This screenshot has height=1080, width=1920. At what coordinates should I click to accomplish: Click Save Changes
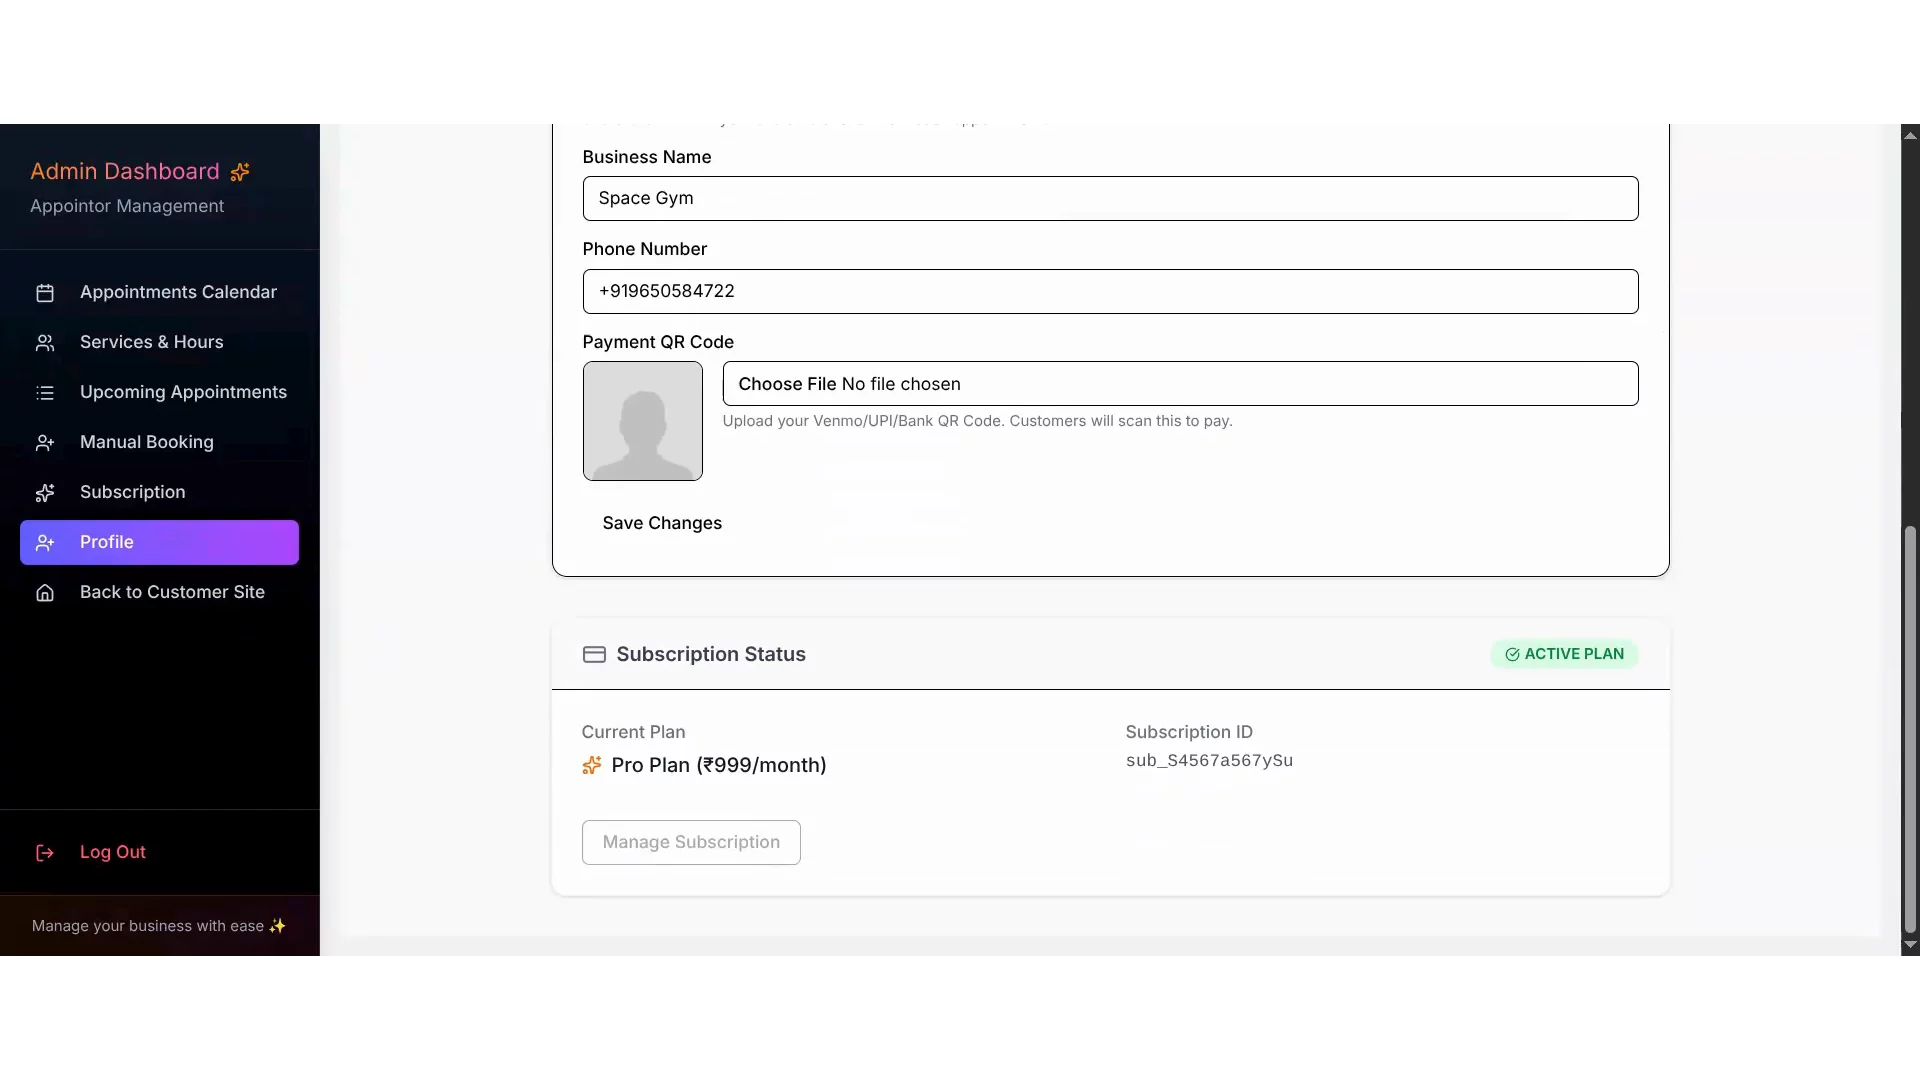[662, 523]
